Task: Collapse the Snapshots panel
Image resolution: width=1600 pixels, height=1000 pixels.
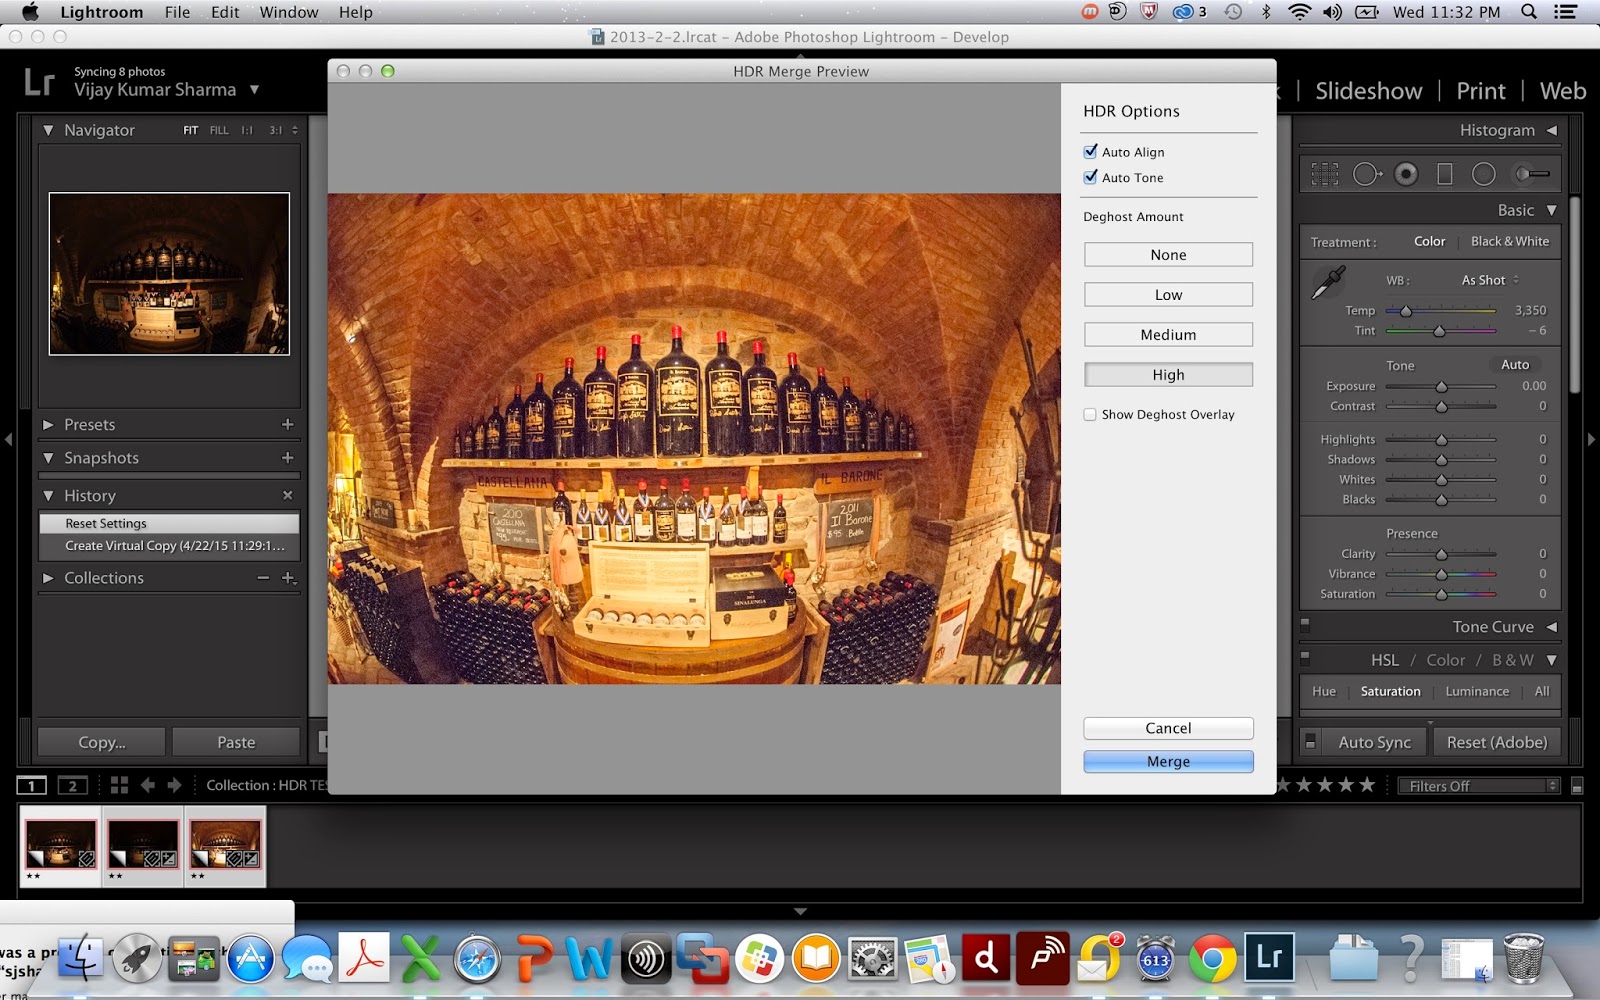Action: pos(48,457)
